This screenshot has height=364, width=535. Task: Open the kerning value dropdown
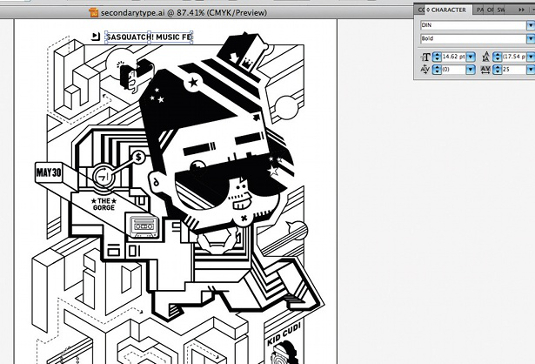click(x=471, y=70)
